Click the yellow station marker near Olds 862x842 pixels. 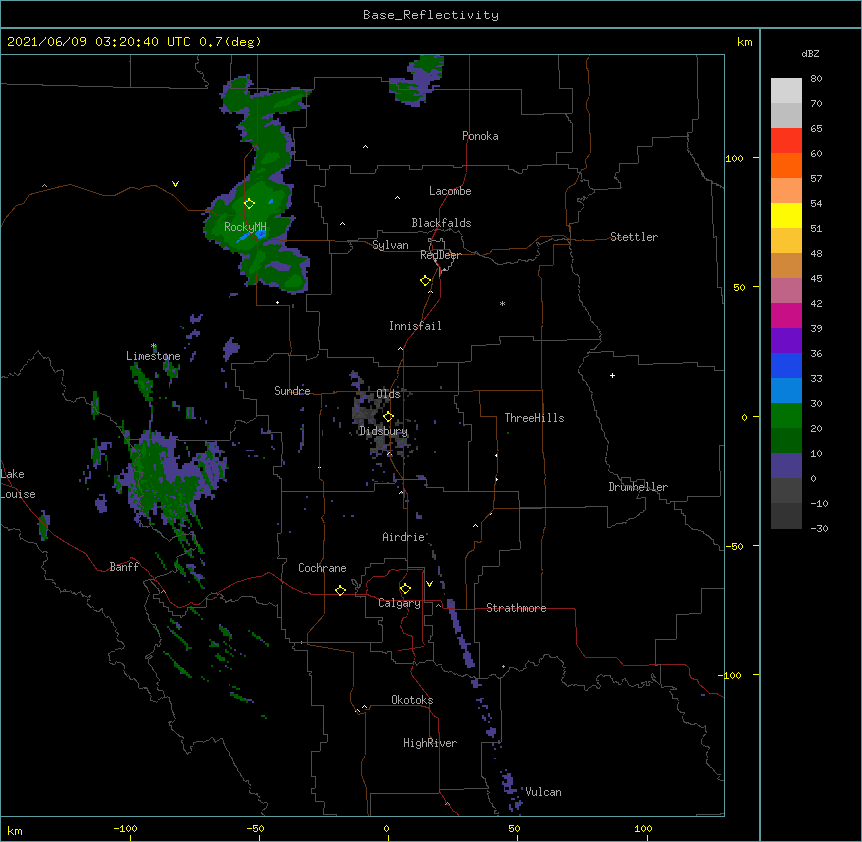point(388,417)
